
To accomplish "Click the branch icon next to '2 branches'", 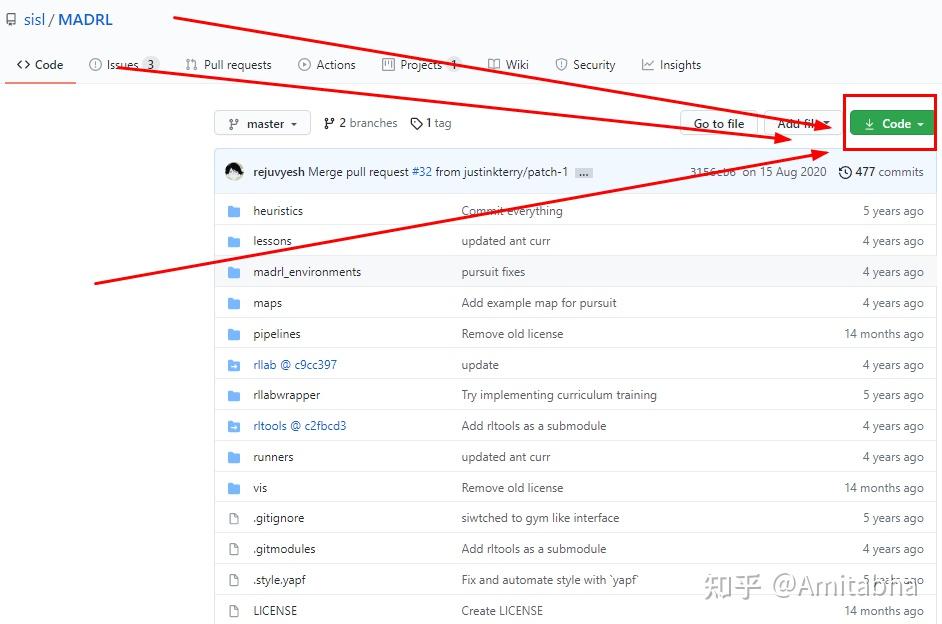I will tap(331, 123).
